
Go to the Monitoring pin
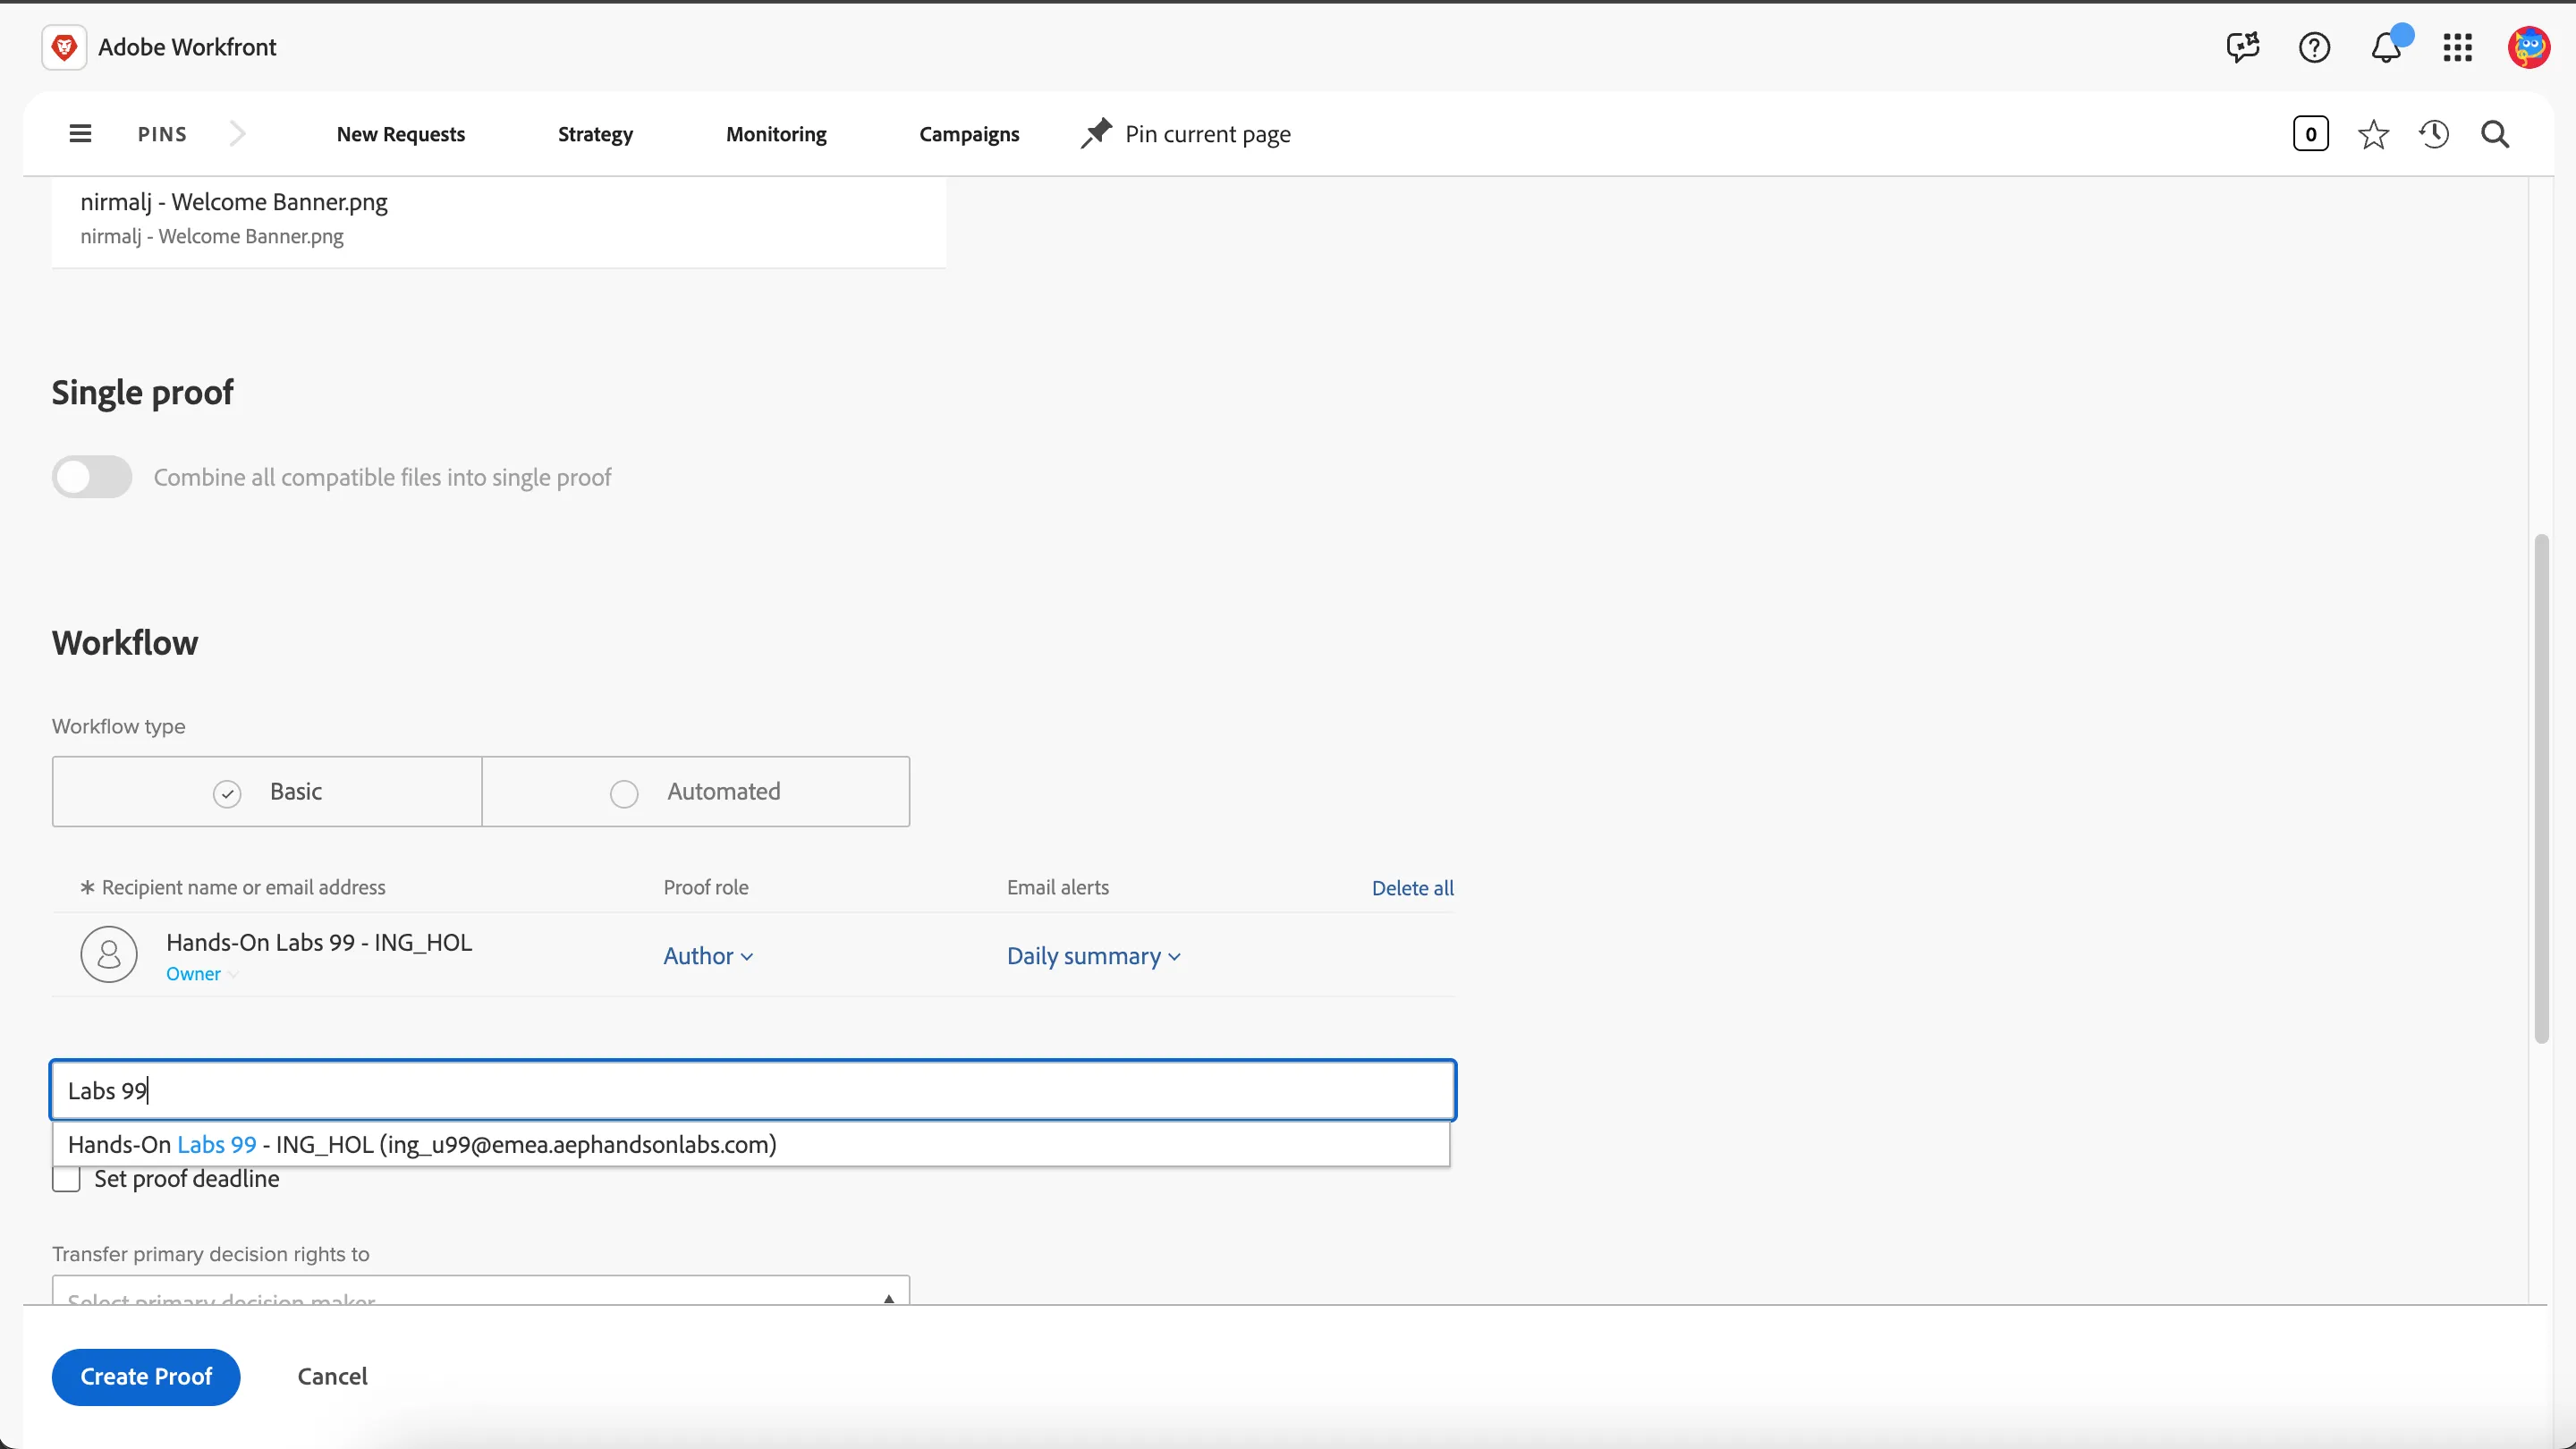(x=776, y=134)
